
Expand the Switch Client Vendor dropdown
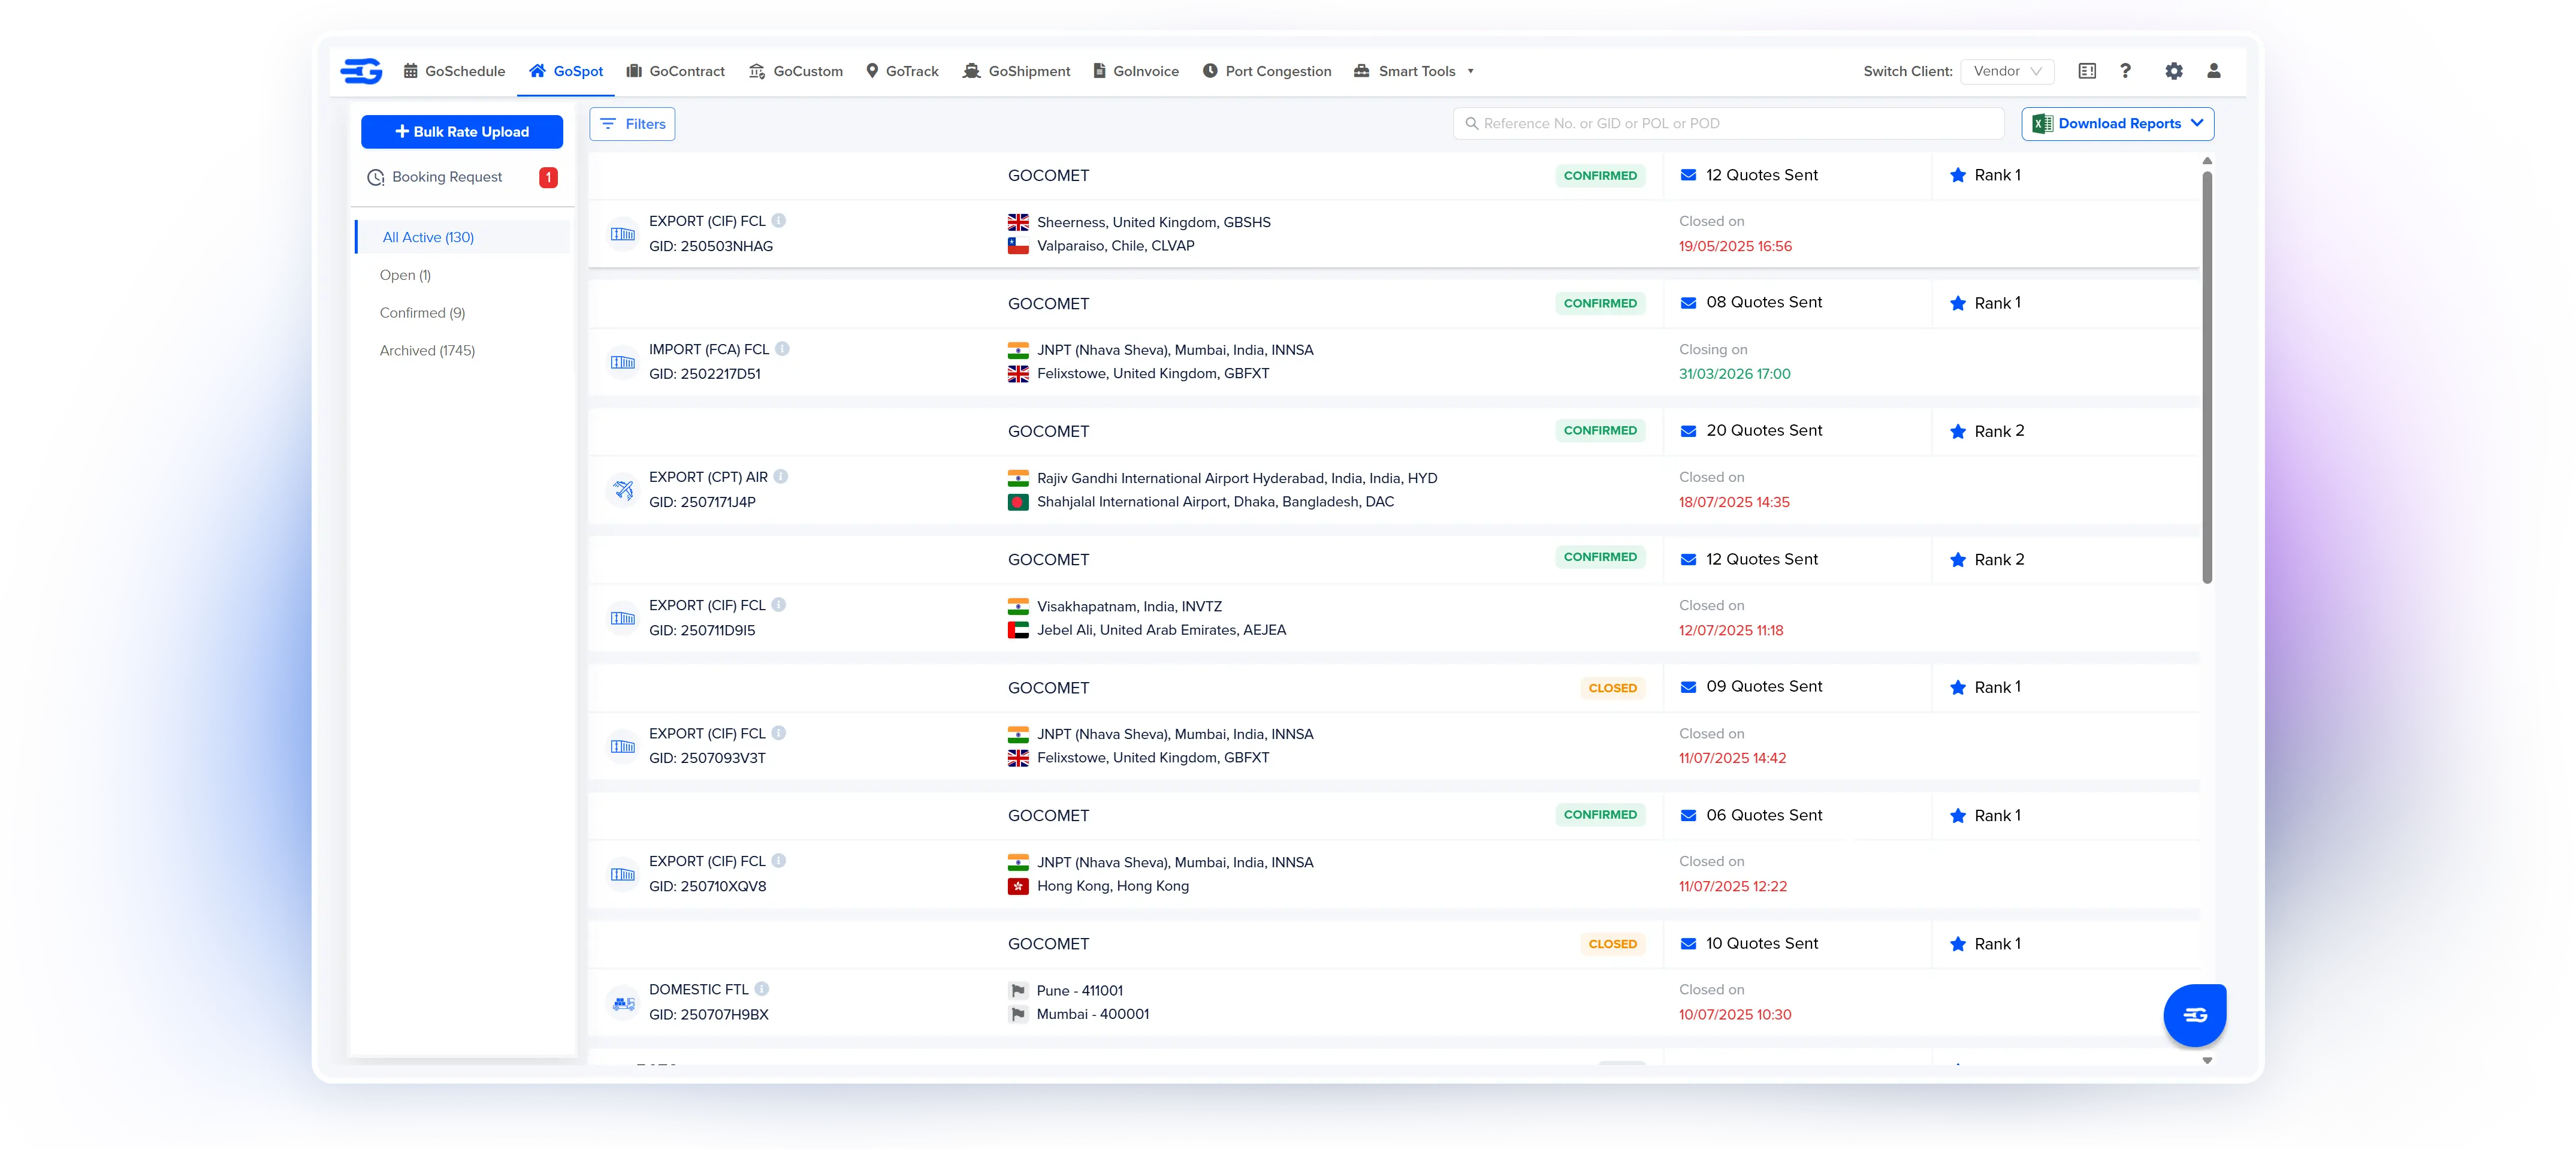point(2007,71)
